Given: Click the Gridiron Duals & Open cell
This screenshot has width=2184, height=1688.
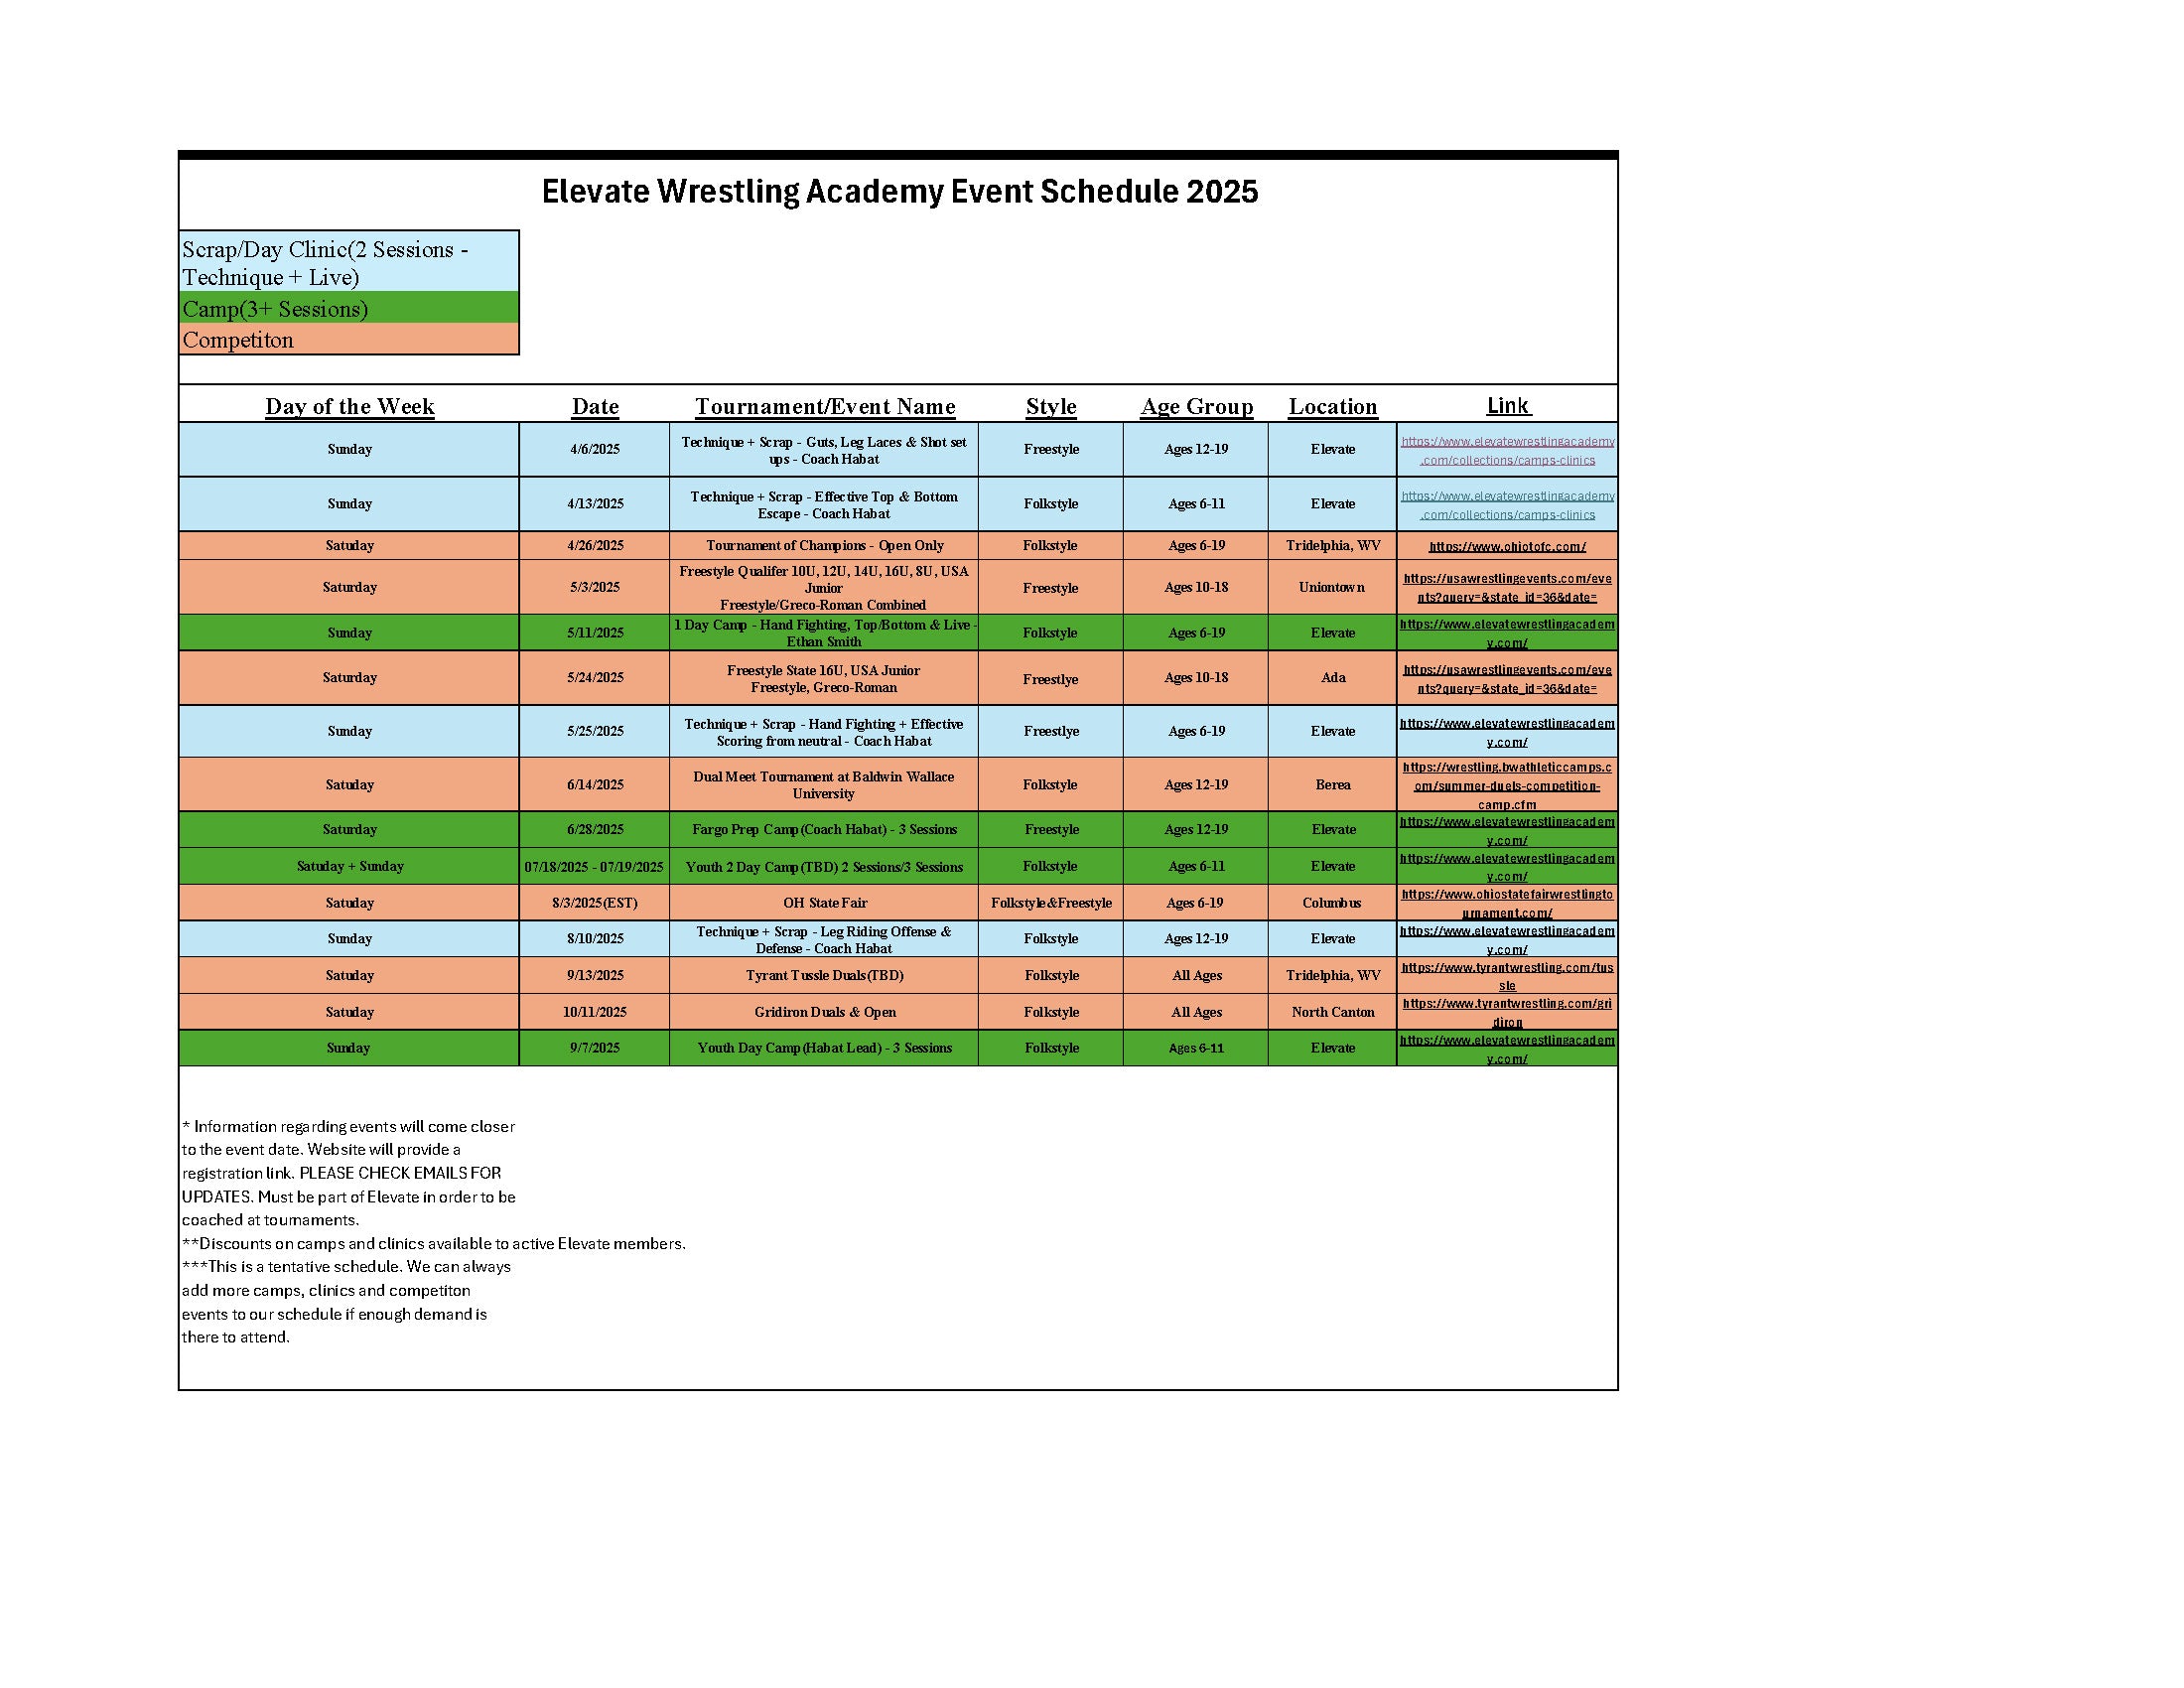Looking at the screenshot, I should click(x=825, y=1012).
